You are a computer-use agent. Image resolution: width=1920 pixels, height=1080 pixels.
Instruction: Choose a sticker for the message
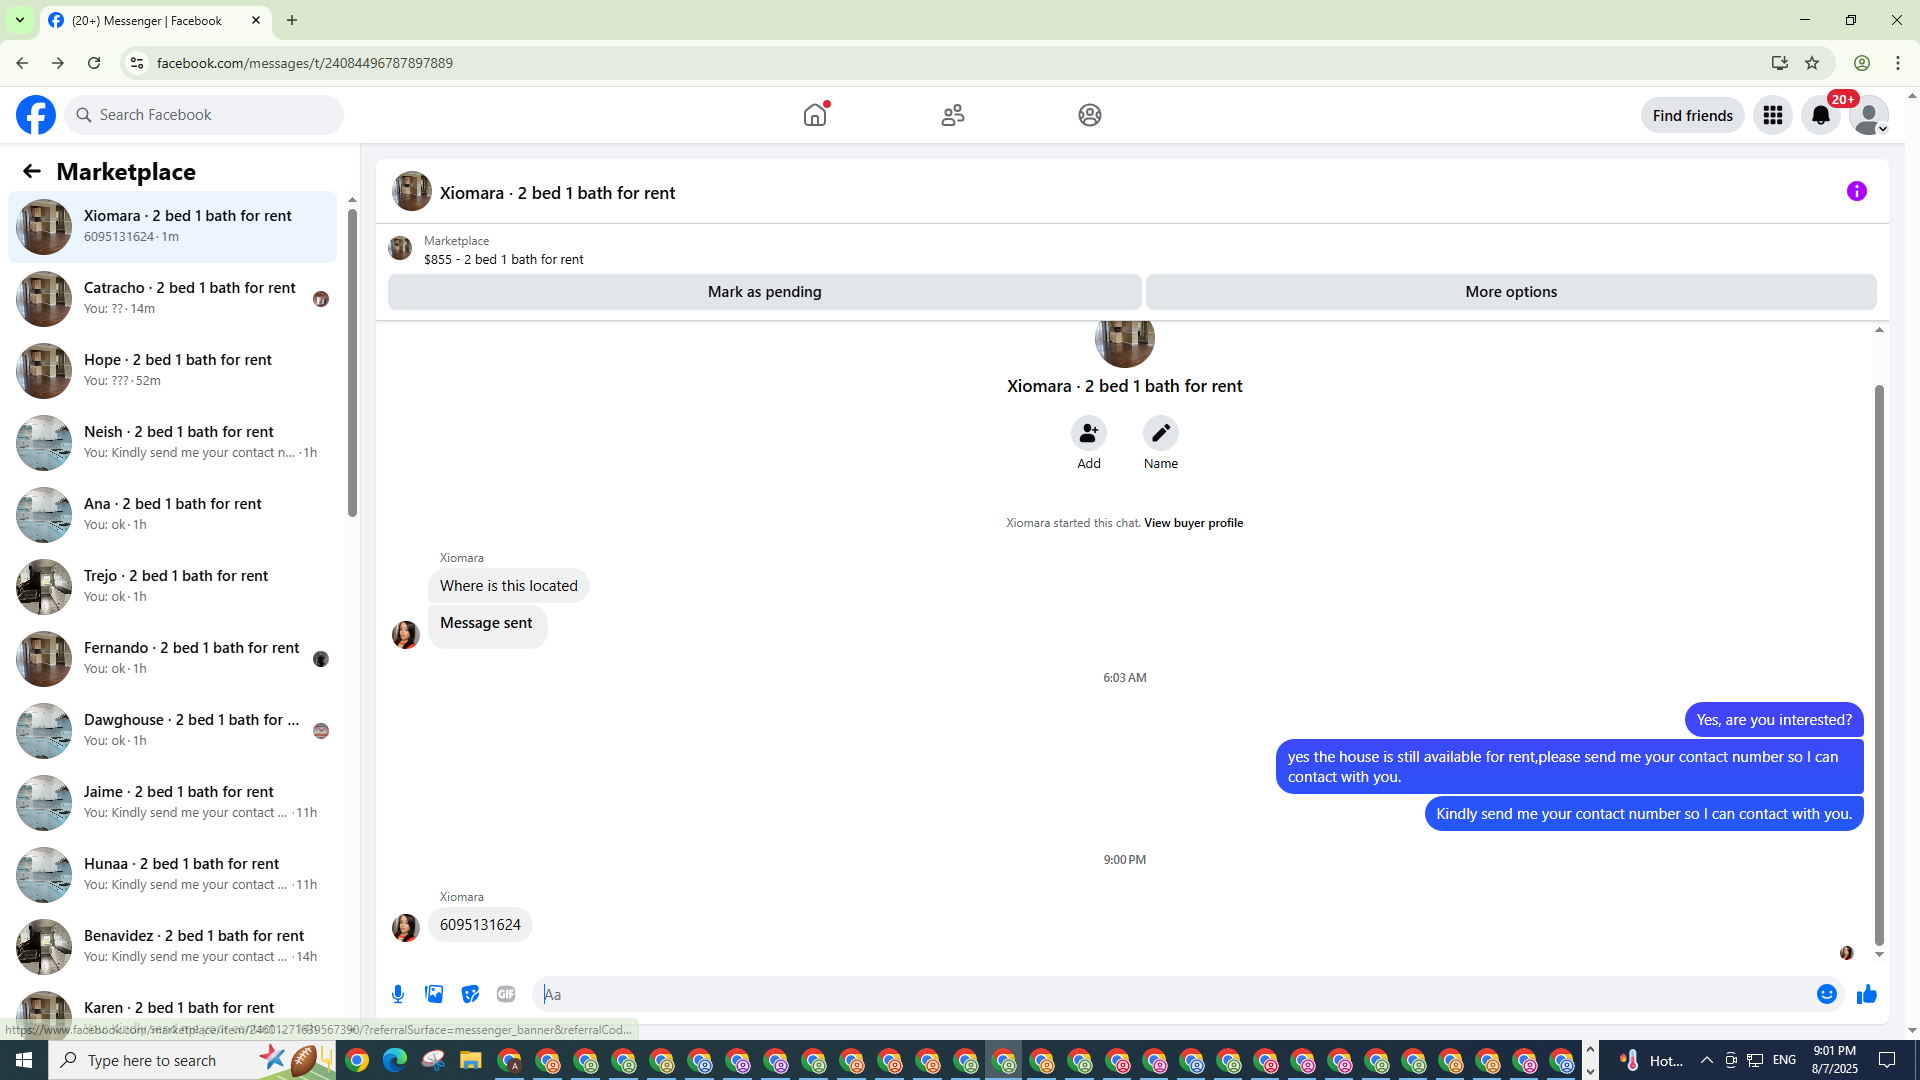(x=470, y=994)
